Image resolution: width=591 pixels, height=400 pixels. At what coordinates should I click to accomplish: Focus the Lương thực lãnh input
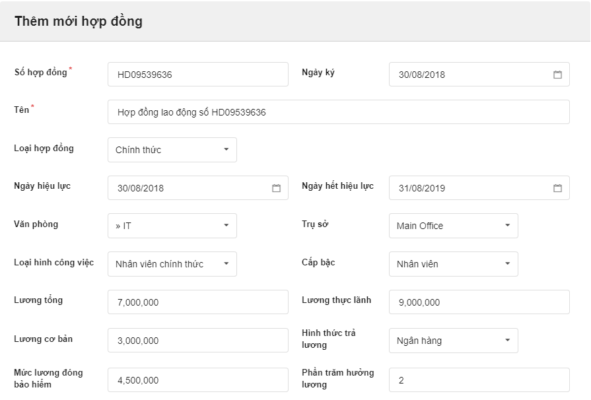click(x=479, y=302)
